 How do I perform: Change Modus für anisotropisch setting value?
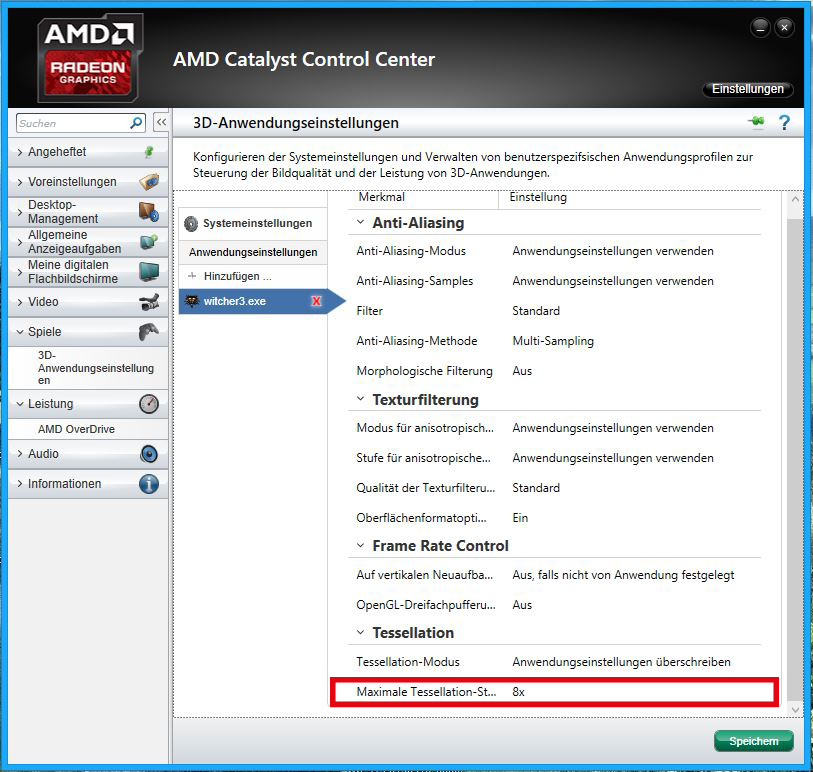point(613,428)
